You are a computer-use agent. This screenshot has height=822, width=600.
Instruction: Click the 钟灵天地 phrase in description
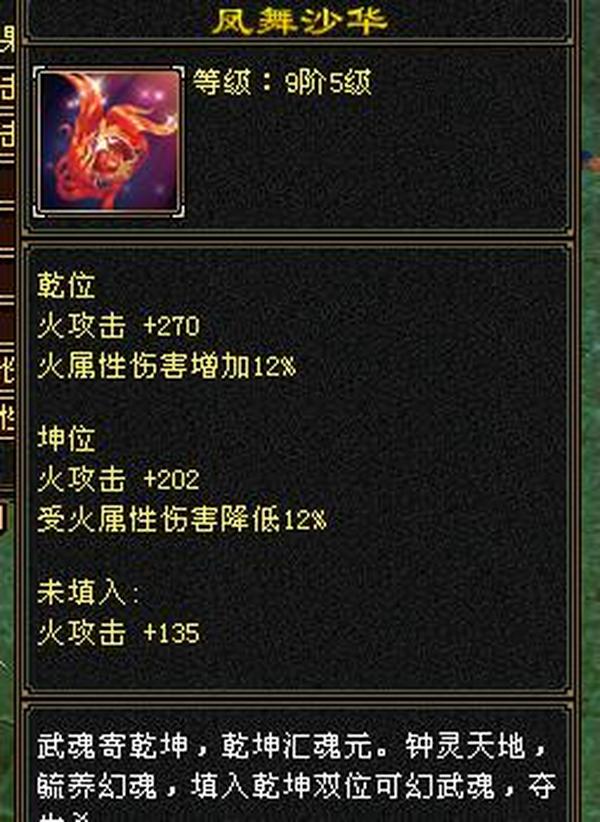(x=464, y=747)
